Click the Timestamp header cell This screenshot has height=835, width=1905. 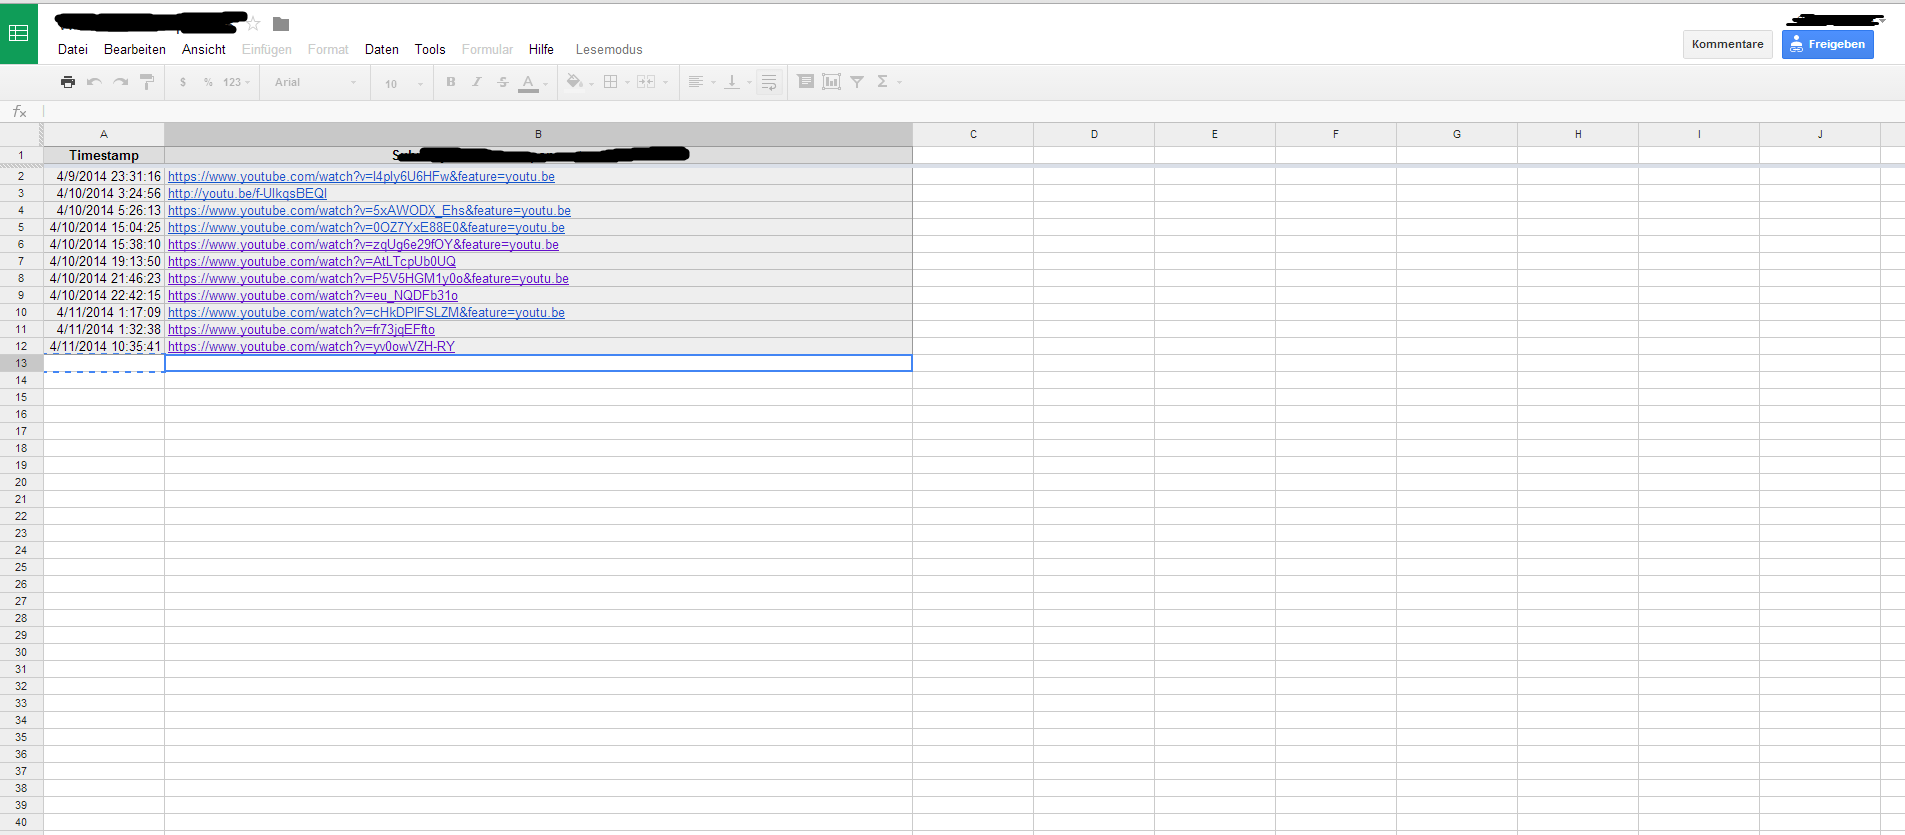point(104,155)
